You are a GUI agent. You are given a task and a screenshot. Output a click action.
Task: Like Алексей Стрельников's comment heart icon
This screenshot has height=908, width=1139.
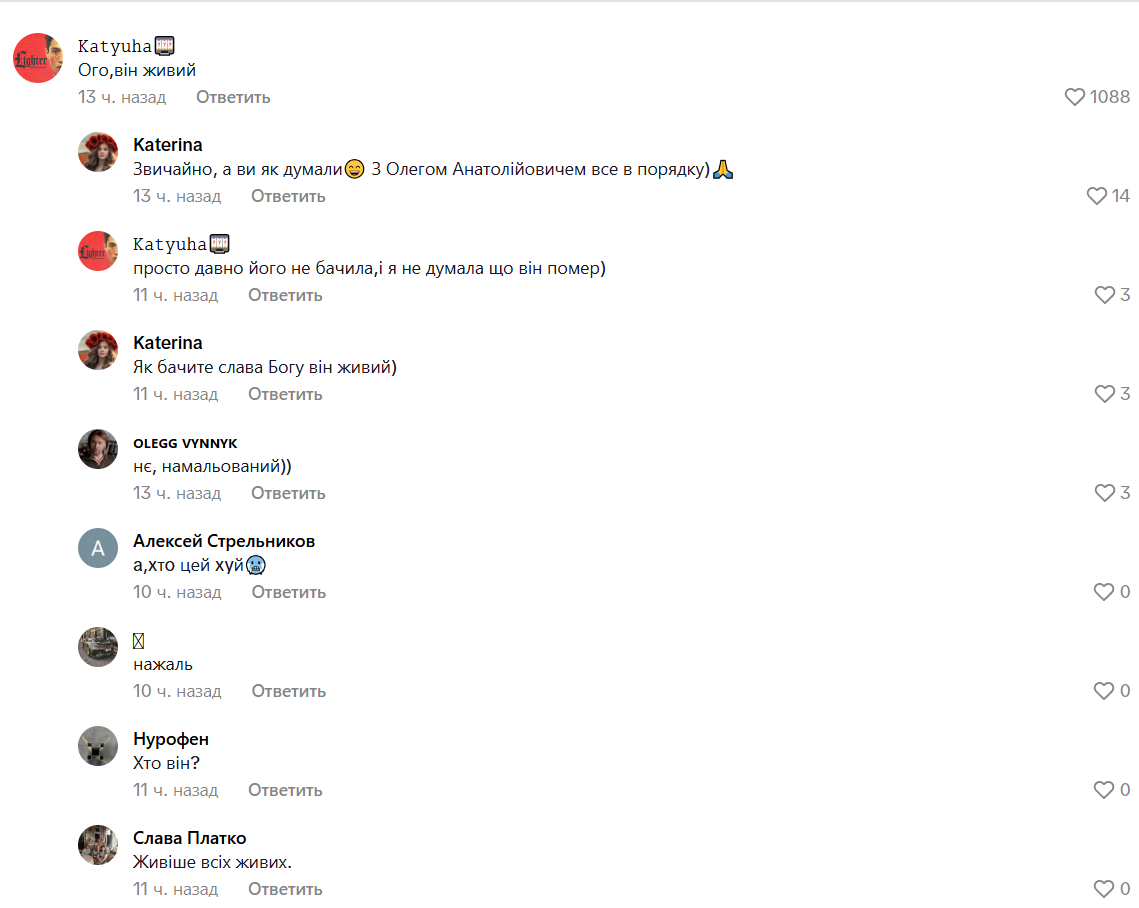click(1103, 591)
